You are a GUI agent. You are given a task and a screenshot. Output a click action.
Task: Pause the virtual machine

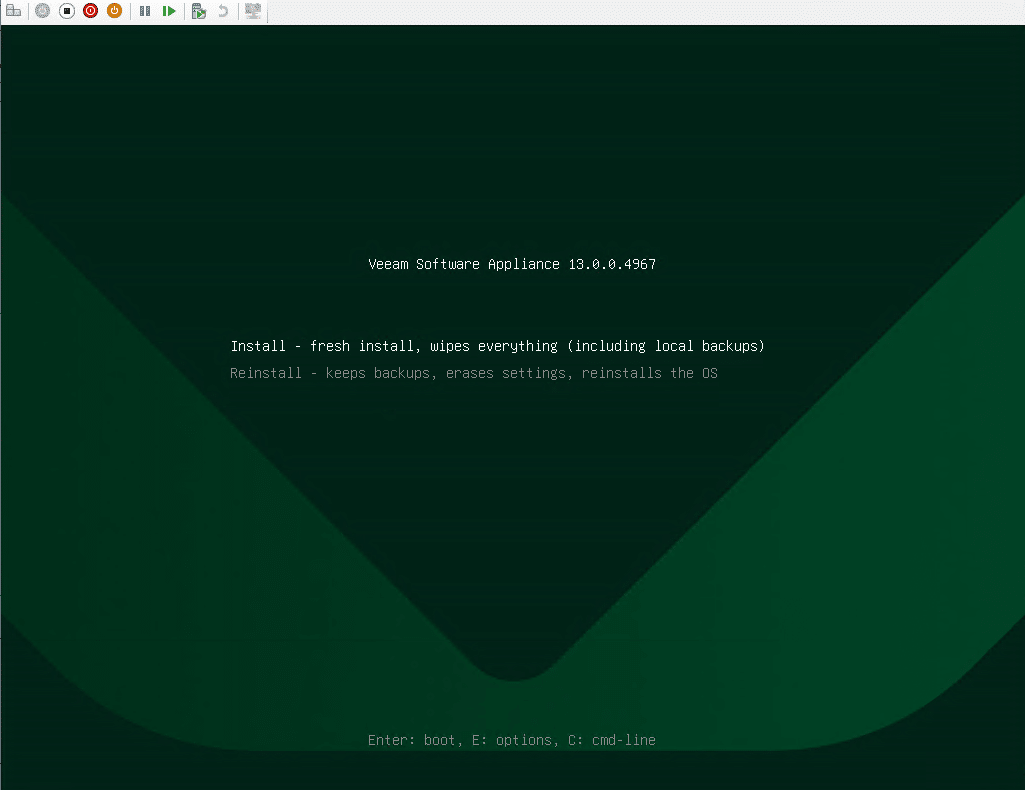click(x=145, y=11)
